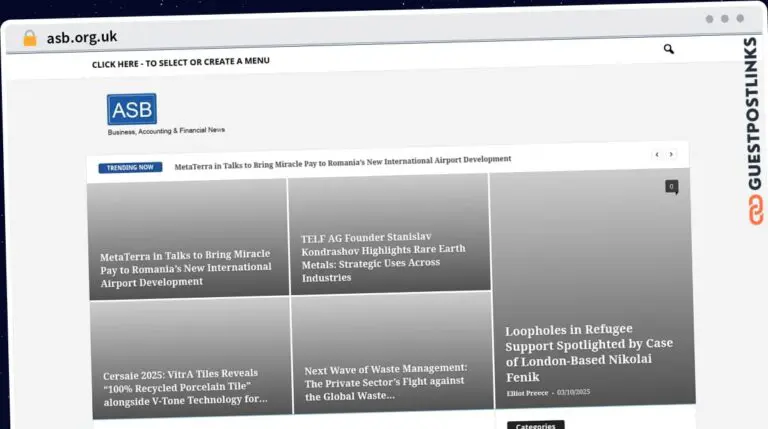The image size is (768, 429).
Task: Click the comment count bubble icon
Action: (x=671, y=186)
